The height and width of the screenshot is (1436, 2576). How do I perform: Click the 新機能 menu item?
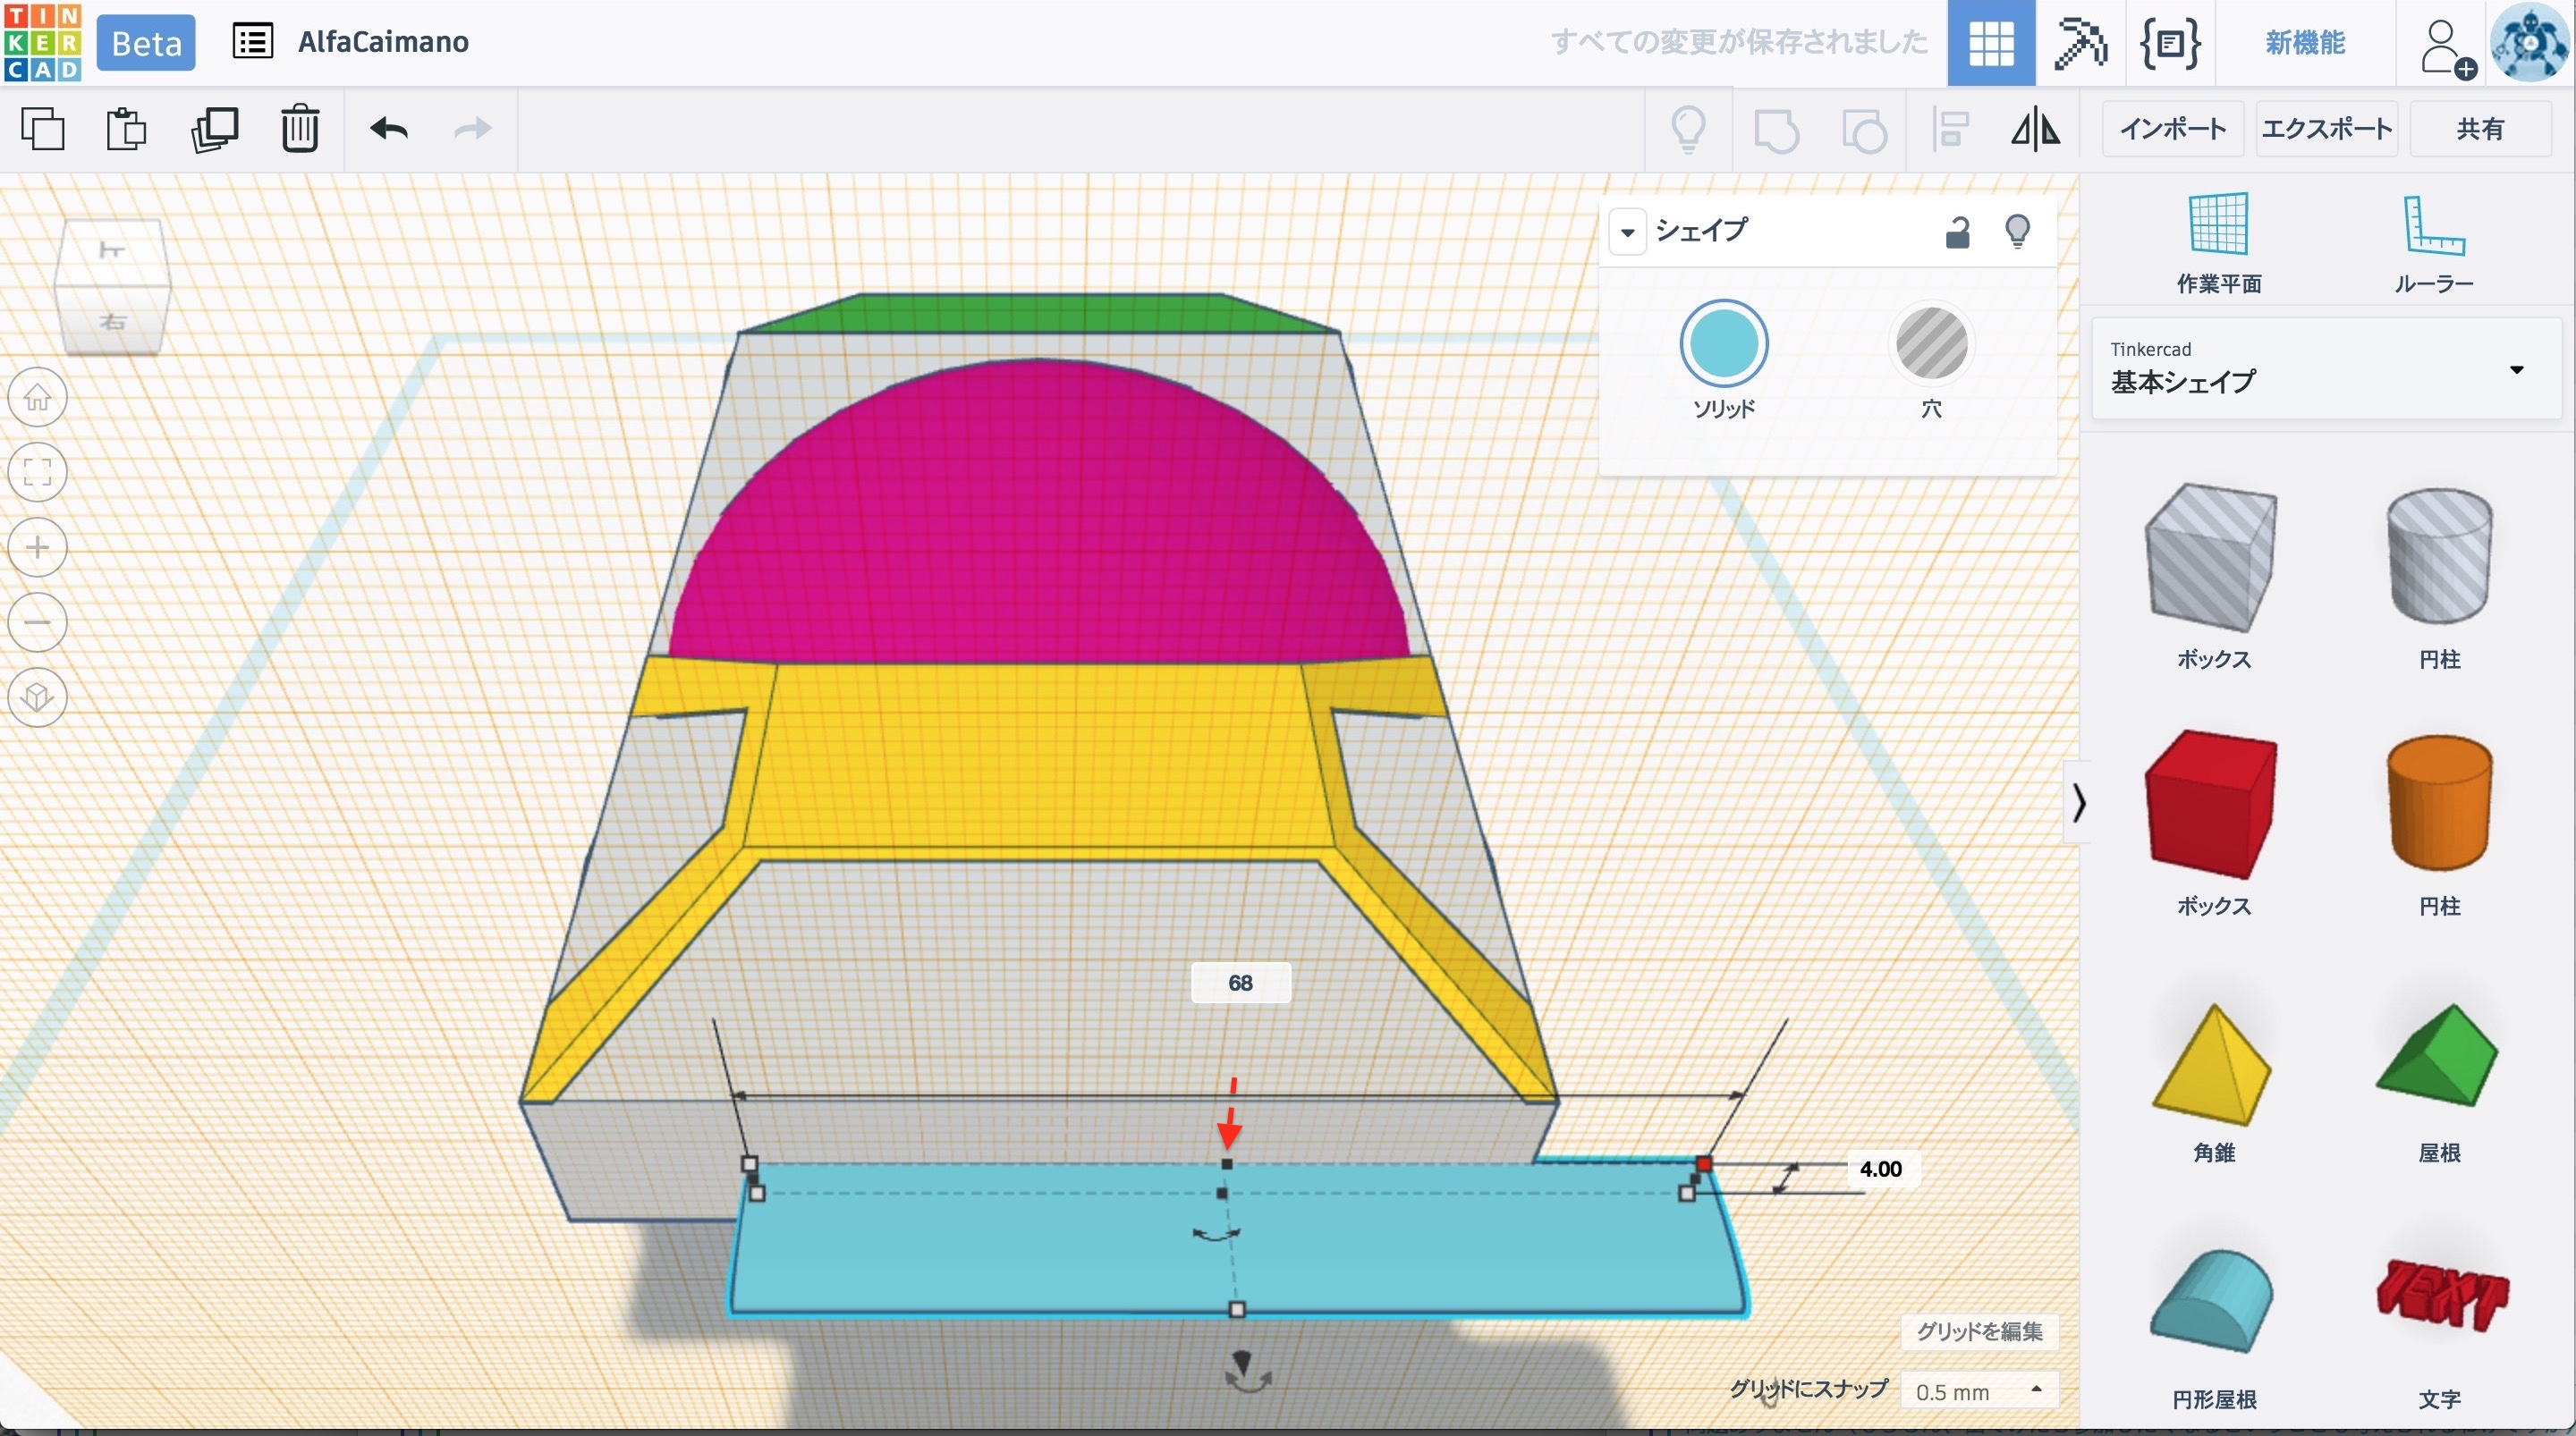(2305, 42)
